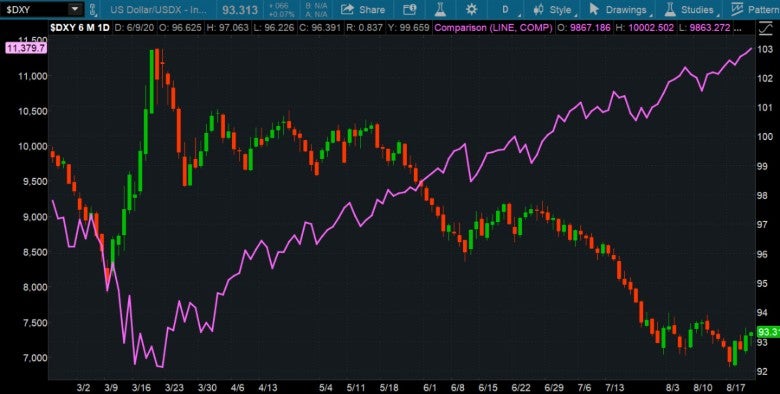Click the symbol link chain icon
Viewport: 780px width, 394px height.
click(92, 9)
